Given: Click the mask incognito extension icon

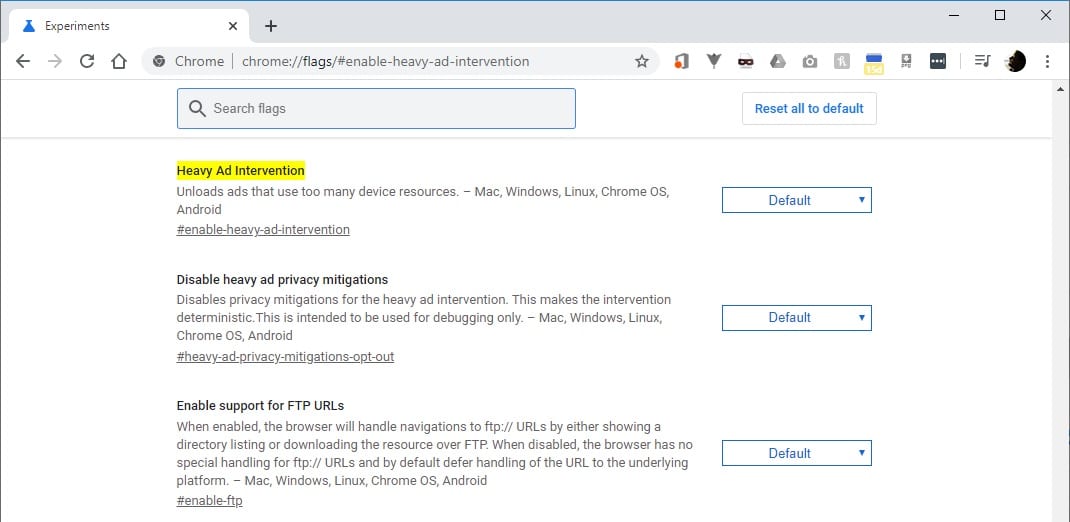Looking at the screenshot, I should click(745, 62).
